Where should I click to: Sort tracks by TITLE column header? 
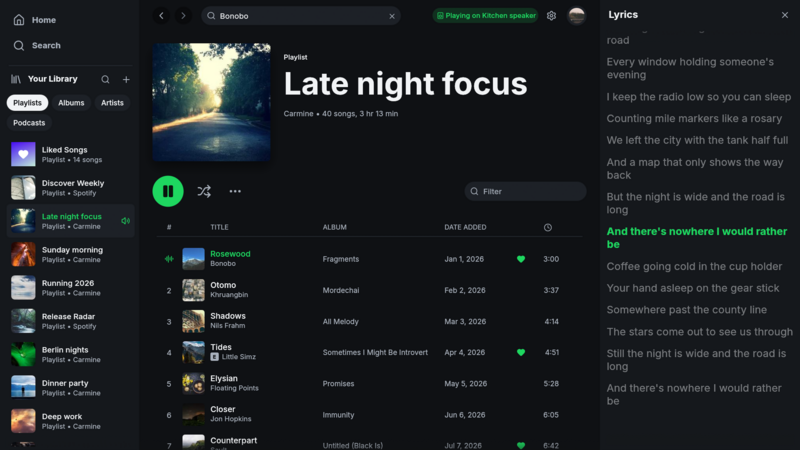[219, 228]
